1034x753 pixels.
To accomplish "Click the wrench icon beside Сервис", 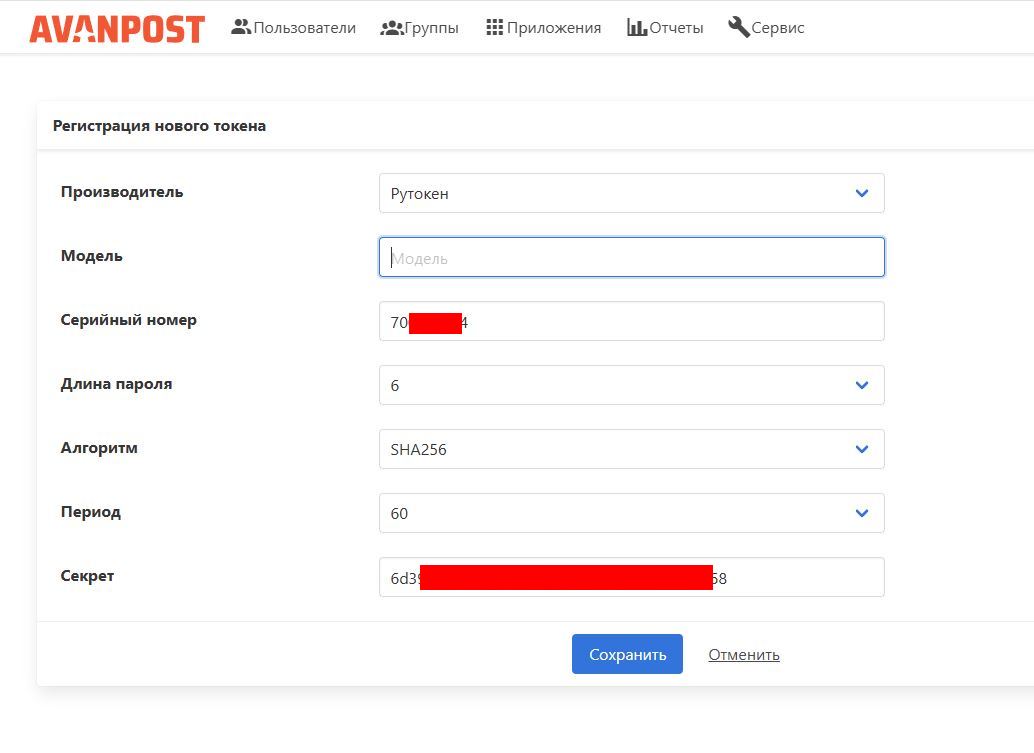I will (x=739, y=27).
